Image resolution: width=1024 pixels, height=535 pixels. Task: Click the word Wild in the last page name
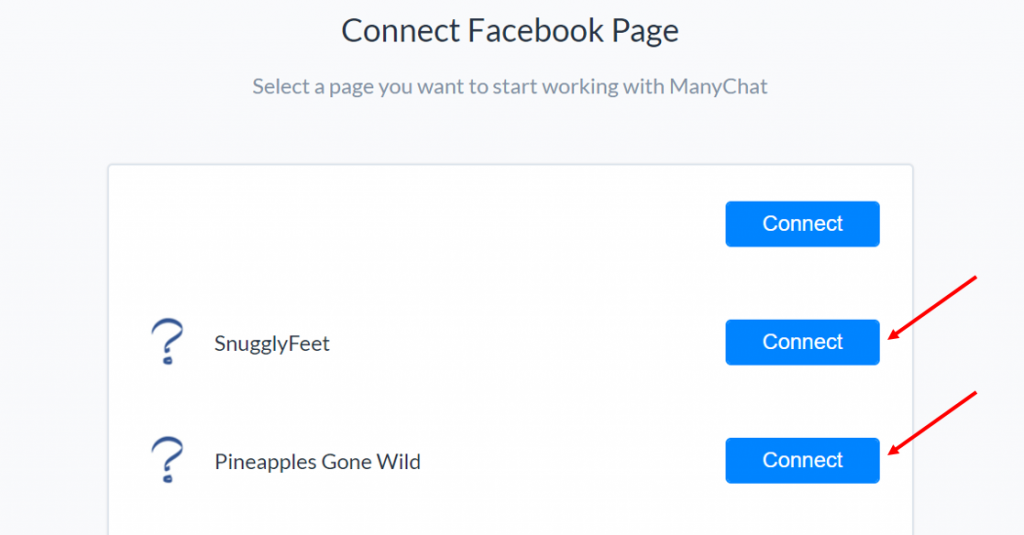pos(398,461)
